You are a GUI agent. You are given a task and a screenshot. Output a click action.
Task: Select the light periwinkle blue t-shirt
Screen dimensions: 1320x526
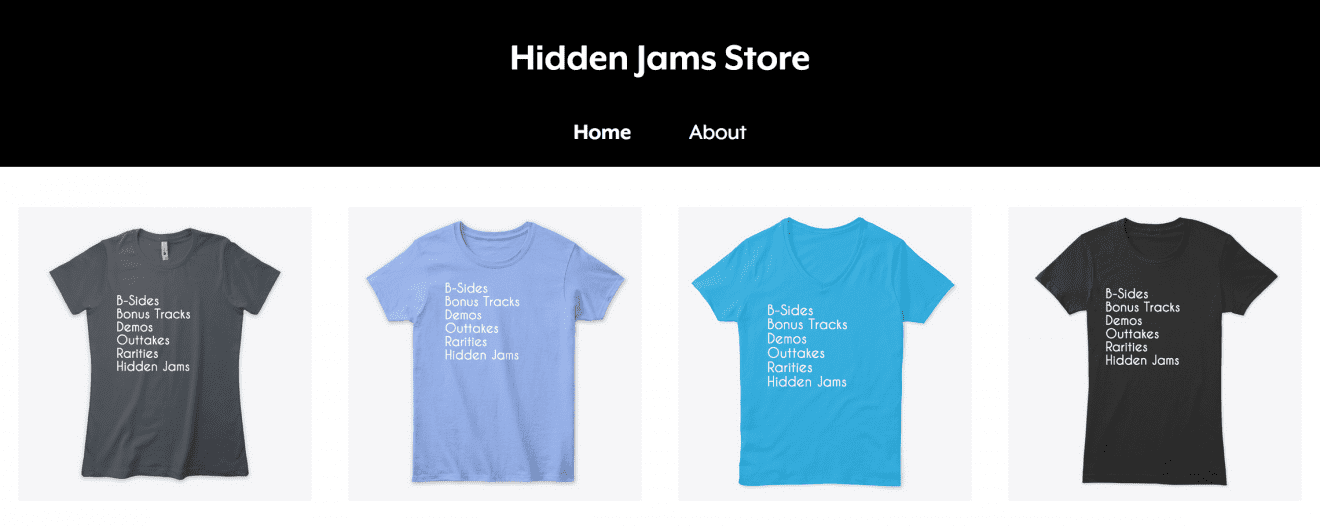click(495, 354)
